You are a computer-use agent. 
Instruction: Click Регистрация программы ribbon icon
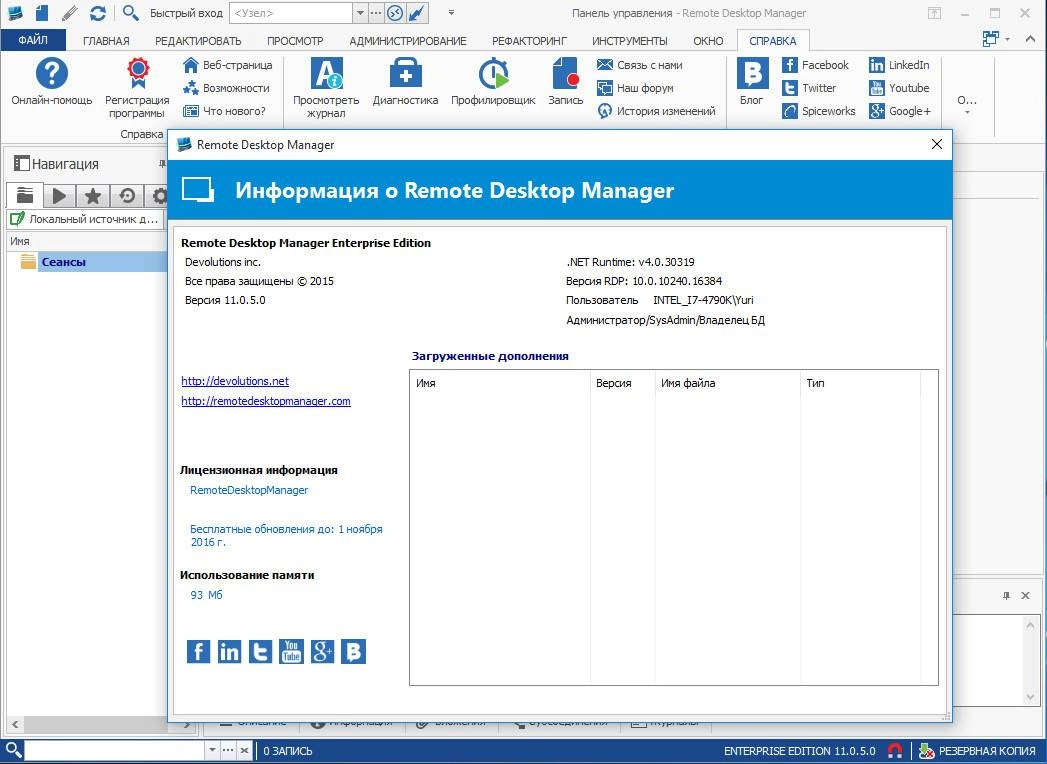point(138,87)
